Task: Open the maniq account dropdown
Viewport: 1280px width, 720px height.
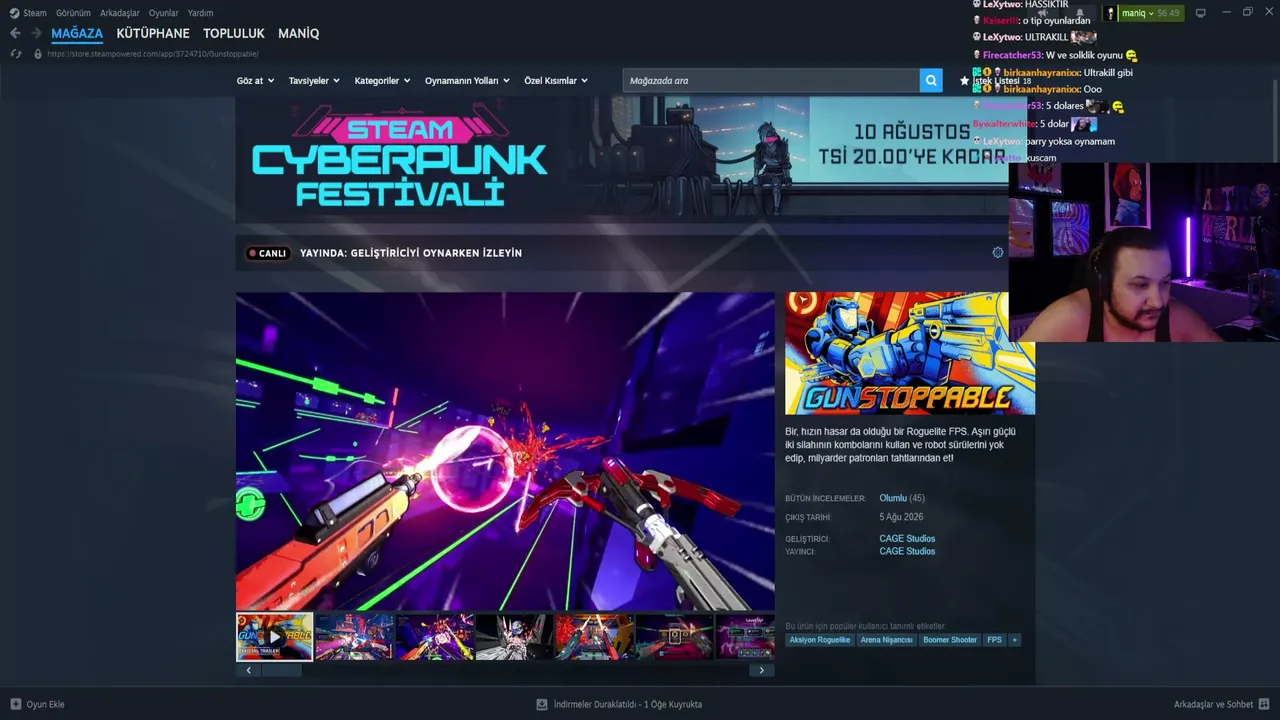Action: coord(1143,13)
